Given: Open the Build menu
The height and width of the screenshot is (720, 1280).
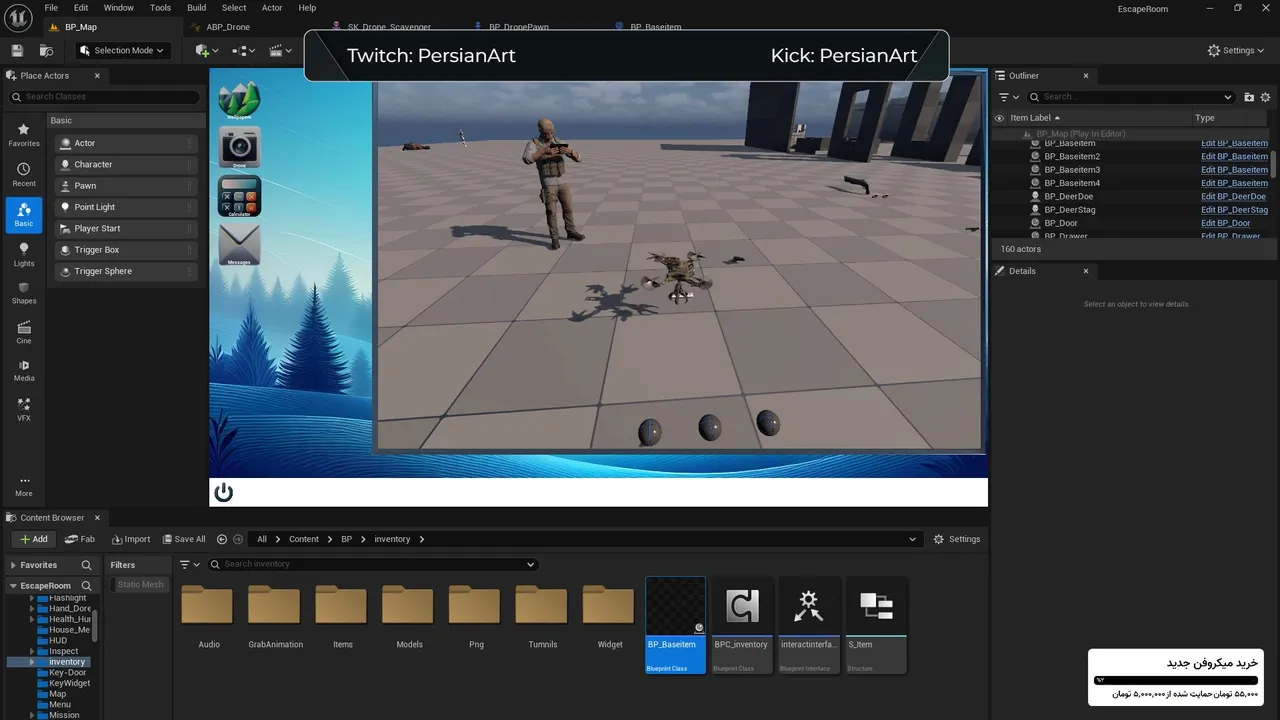Looking at the screenshot, I should click(x=197, y=8).
